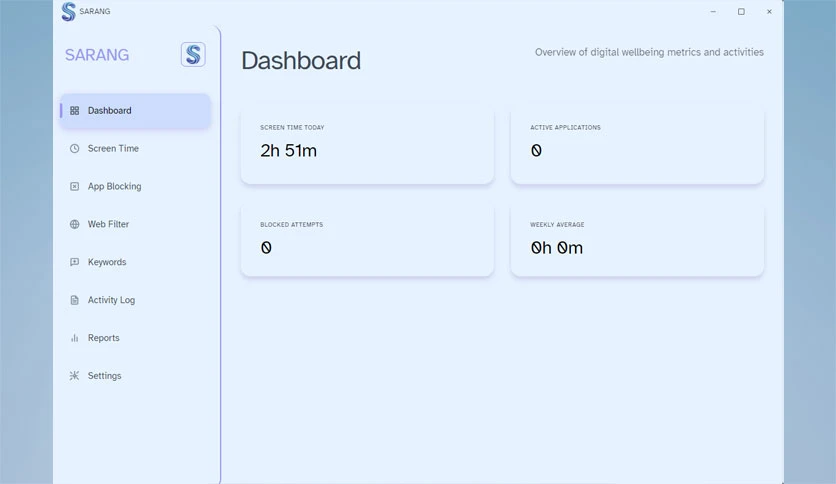Click the App Blocking square-x icon
The height and width of the screenshot is (484, 836).
[75, 186]
